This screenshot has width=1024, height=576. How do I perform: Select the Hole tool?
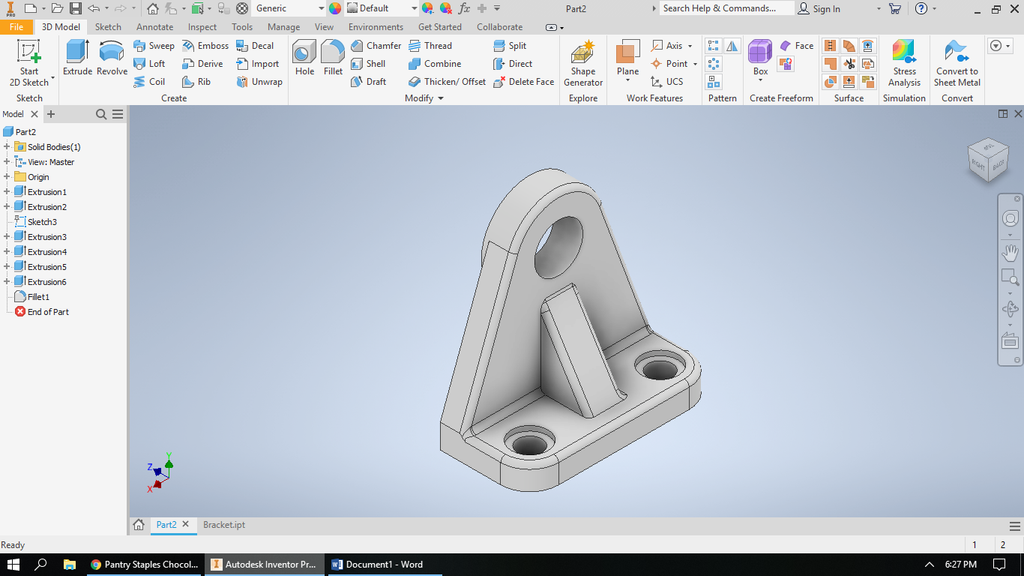tap(304, 57)
